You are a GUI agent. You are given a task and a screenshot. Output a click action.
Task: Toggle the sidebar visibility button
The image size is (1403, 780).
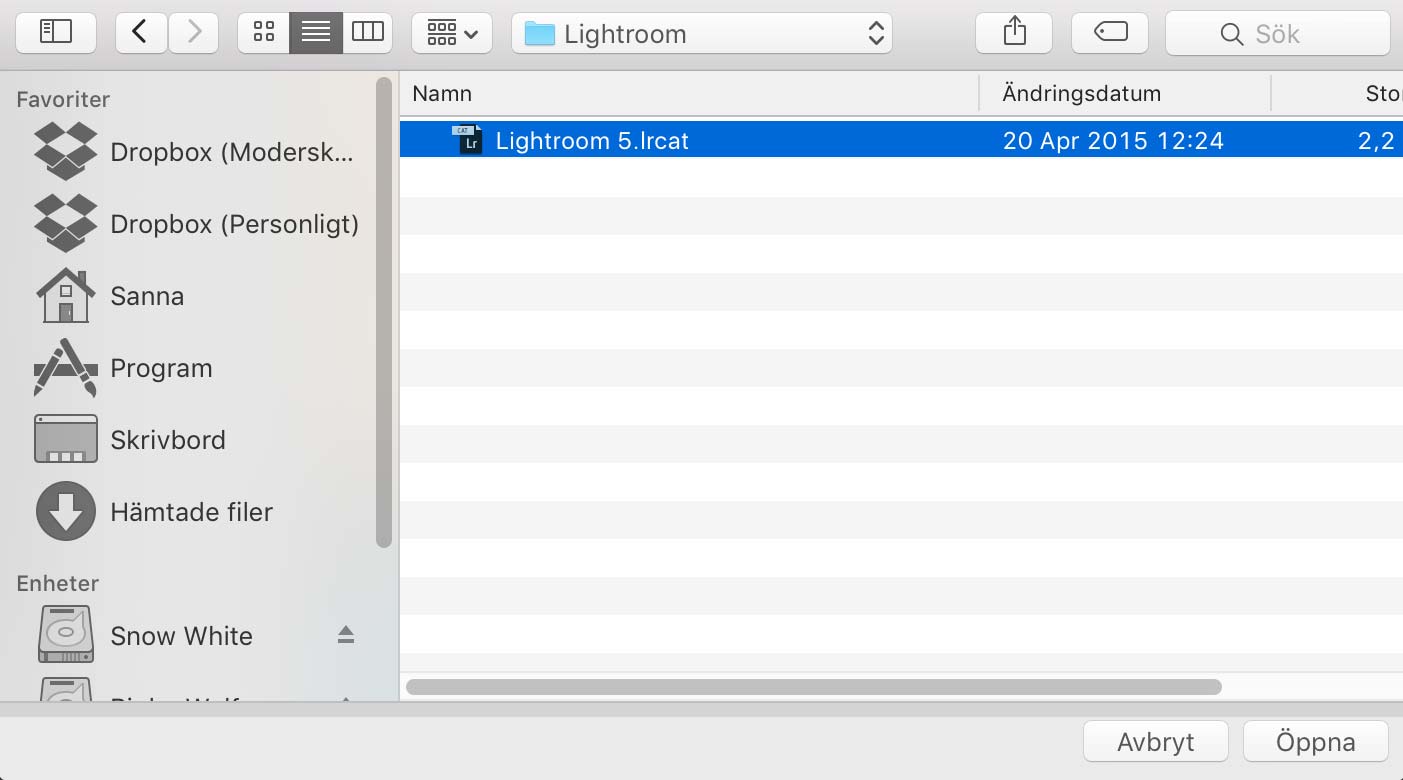pos(56,33)
